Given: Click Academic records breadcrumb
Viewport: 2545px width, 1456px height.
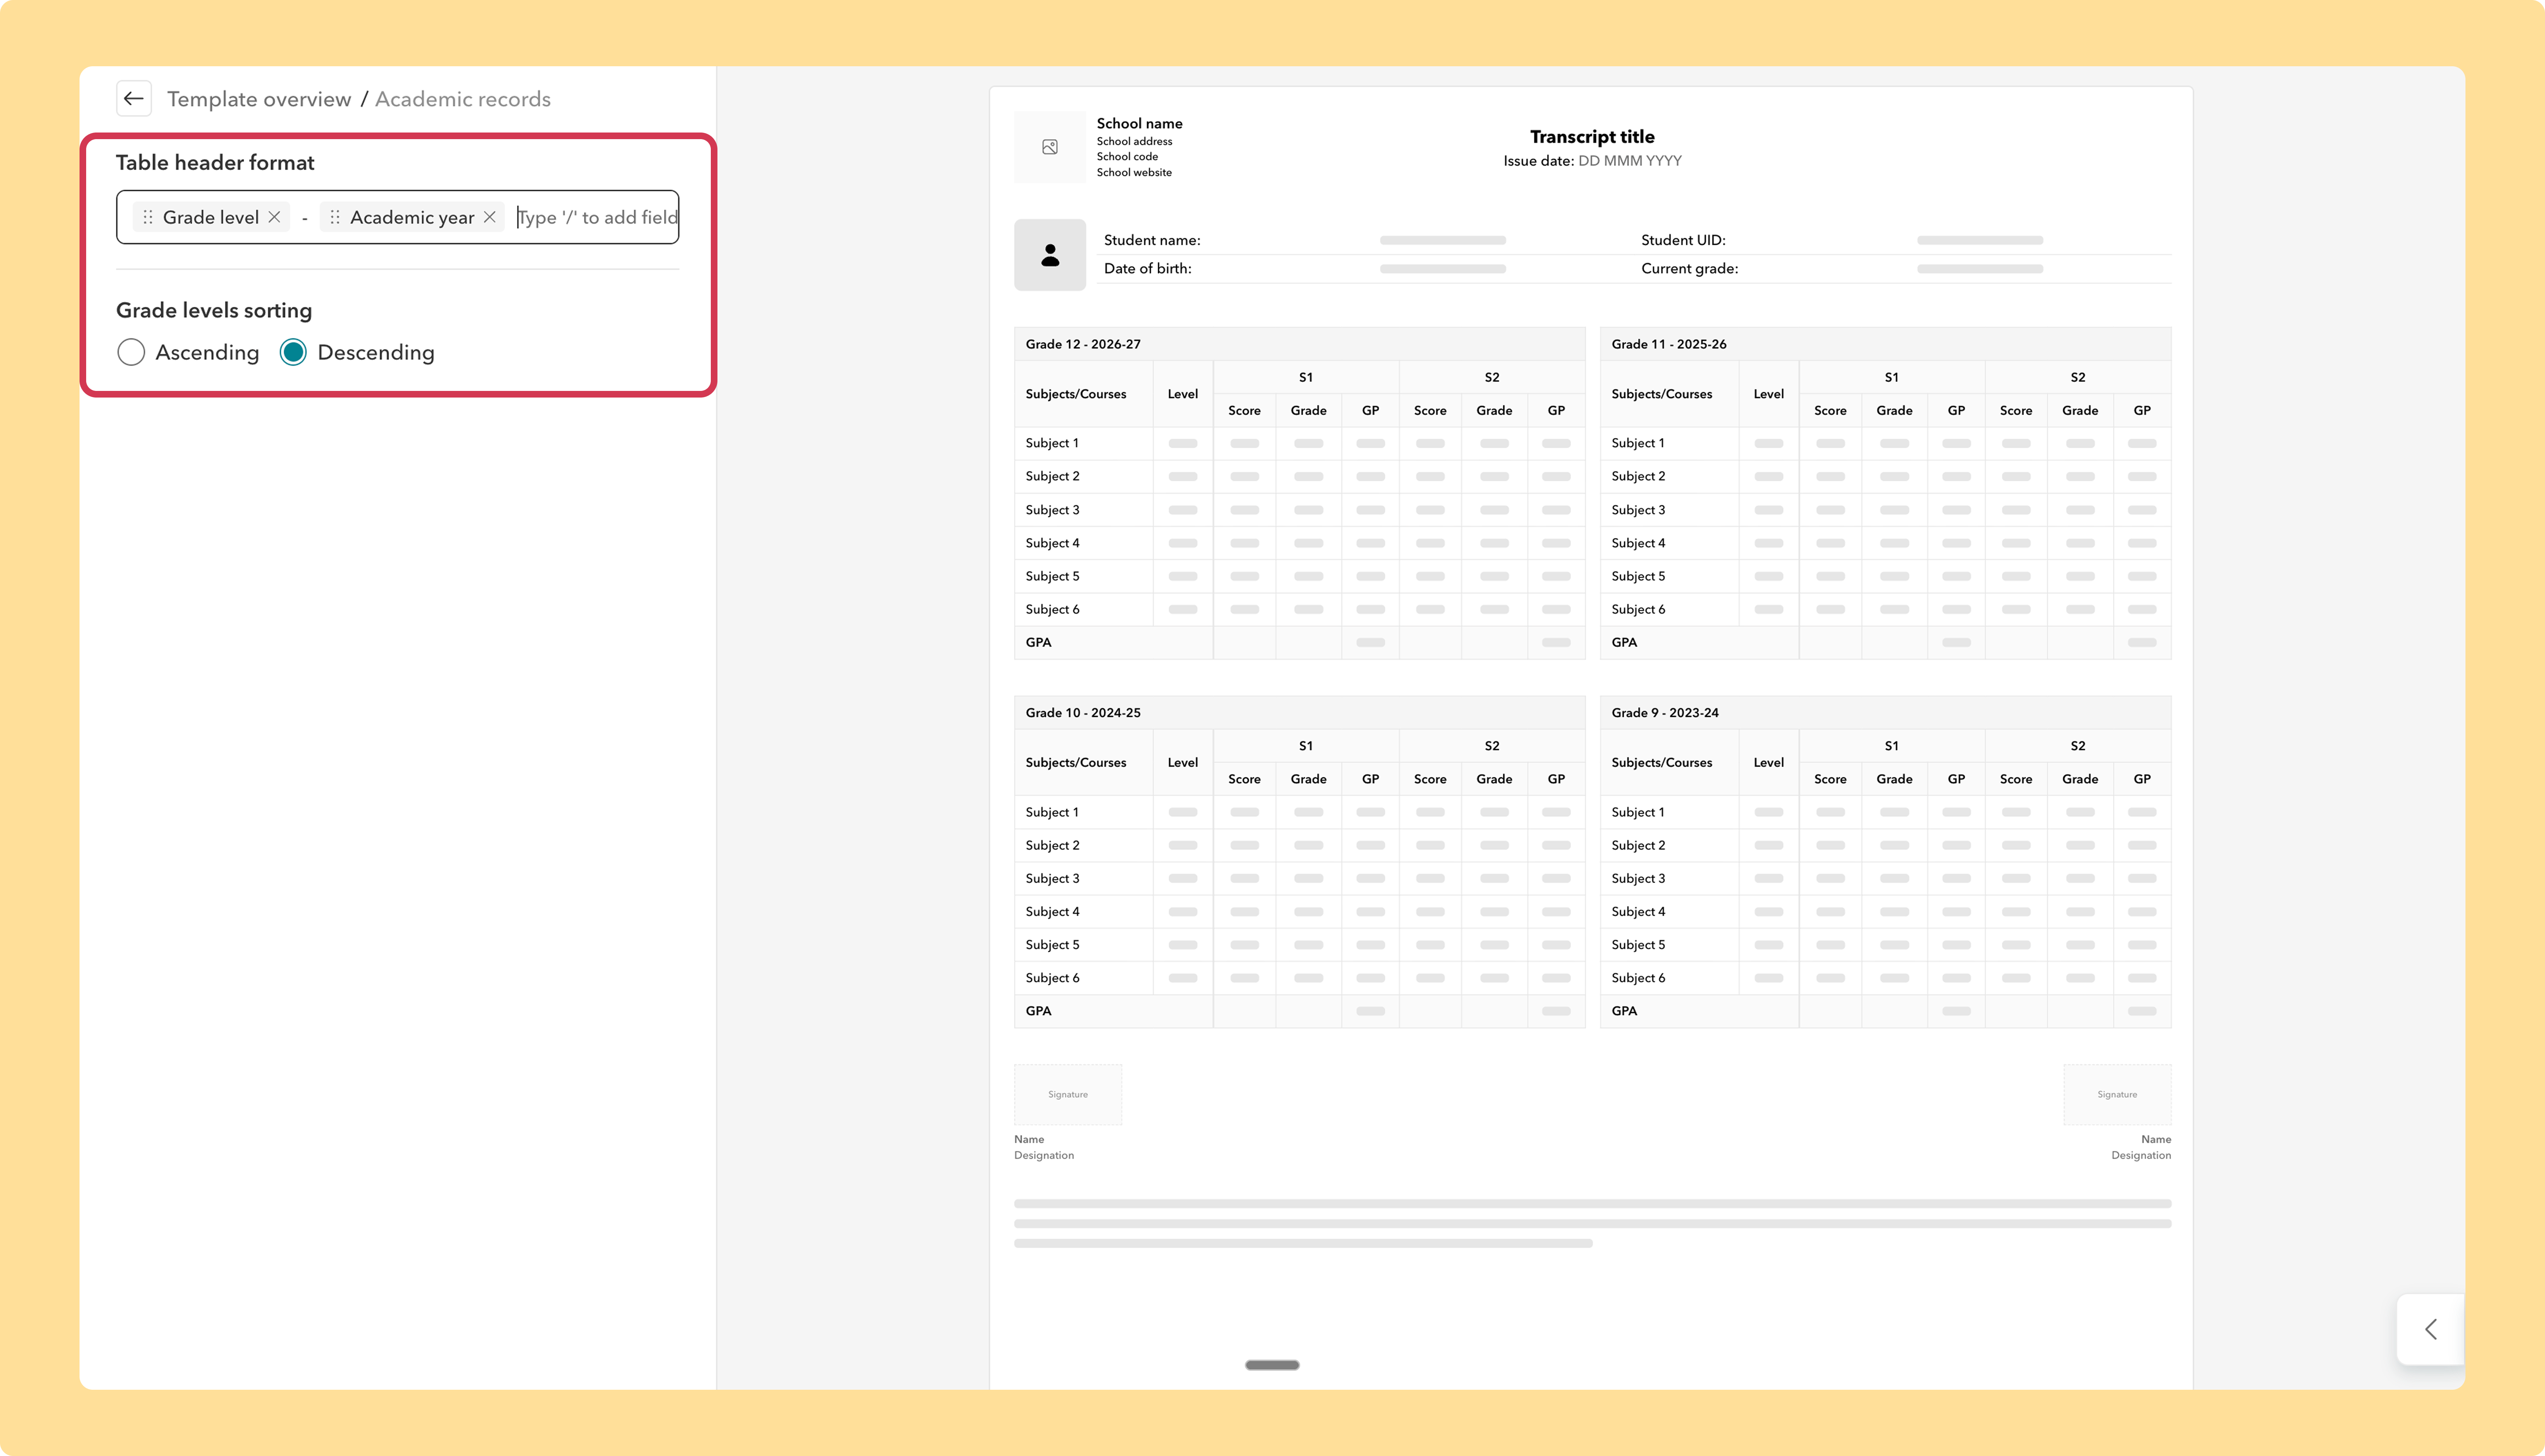Looking at the screenshot, I should (x=463, y=99).
